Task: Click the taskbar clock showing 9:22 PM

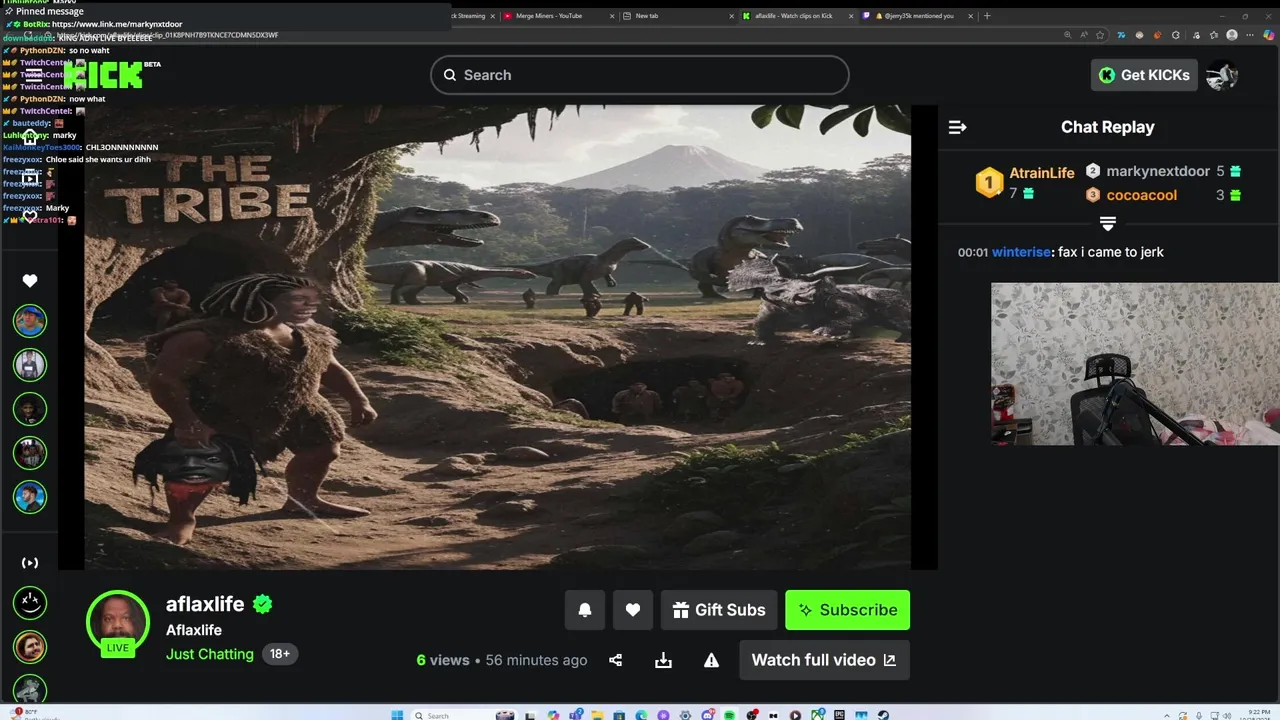Action: [x=1258, y=714]
